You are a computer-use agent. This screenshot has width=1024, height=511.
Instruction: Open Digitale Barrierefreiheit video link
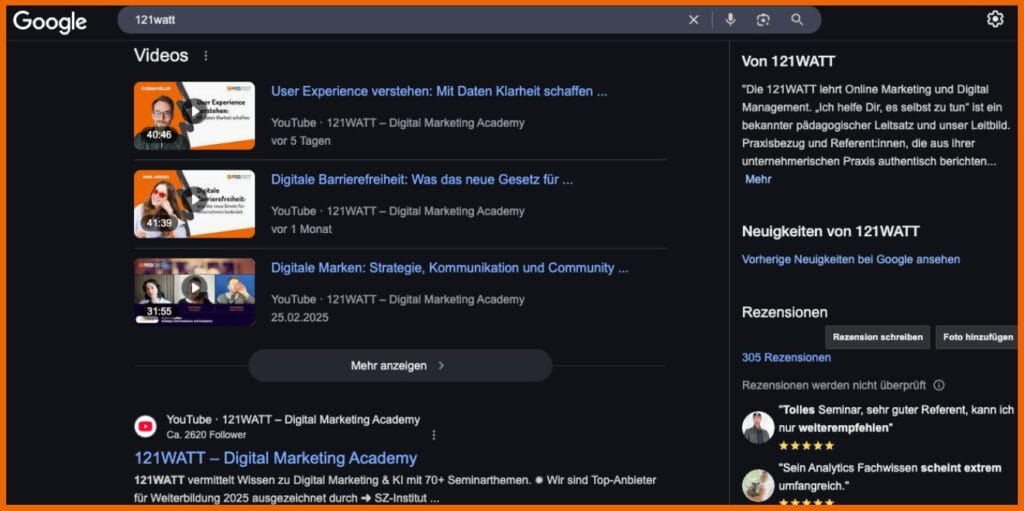tap(421, 180)
